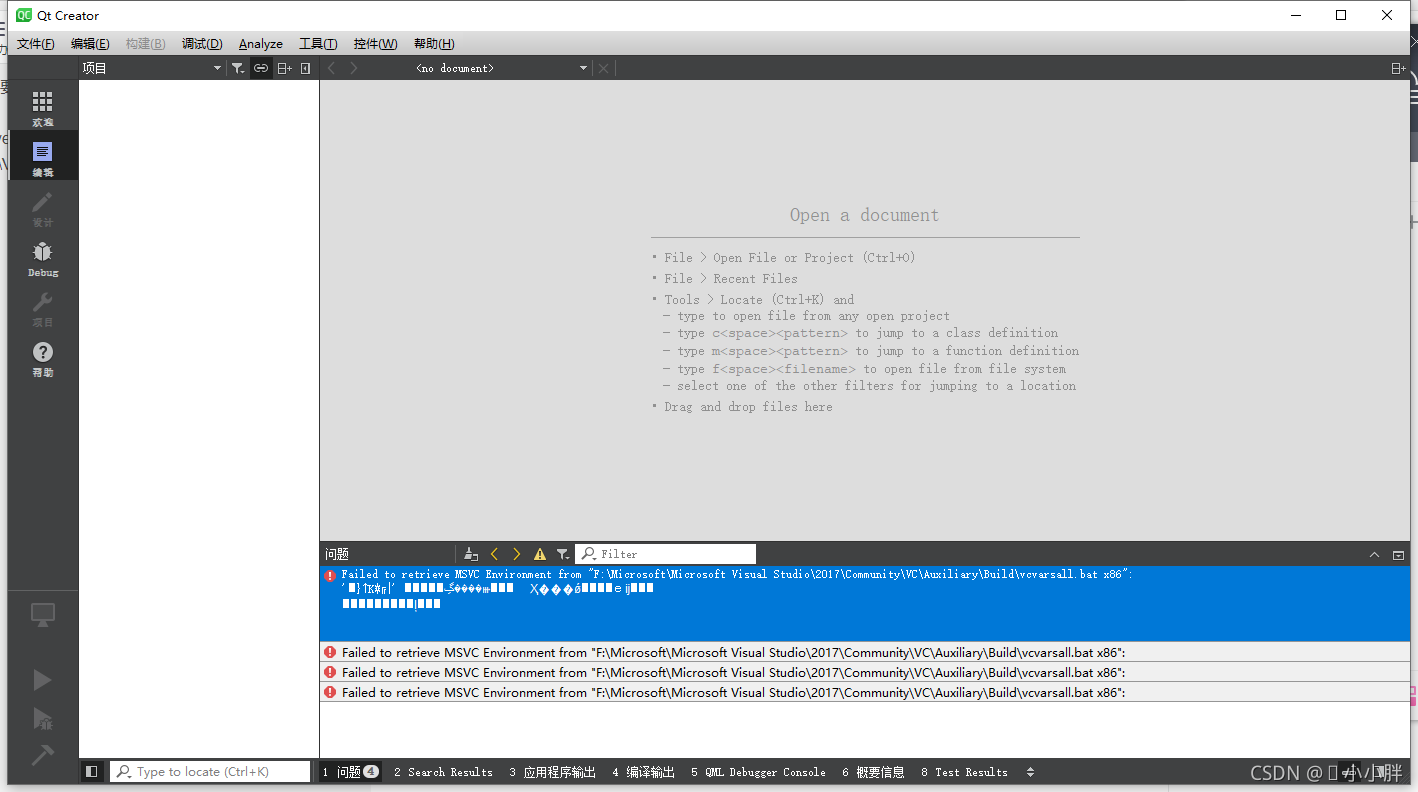Split the project sidebar pane
The height and width of the screenshot is (792, 1418).
click(285, 68)
